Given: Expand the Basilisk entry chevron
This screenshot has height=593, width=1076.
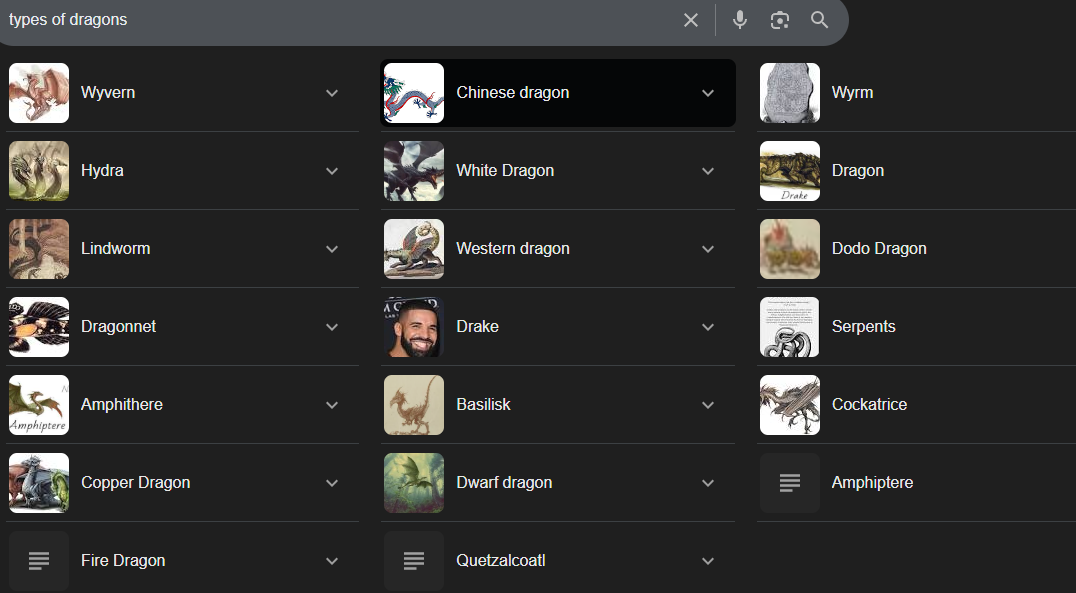Looking at the screenshot, I should click(708, 405).
